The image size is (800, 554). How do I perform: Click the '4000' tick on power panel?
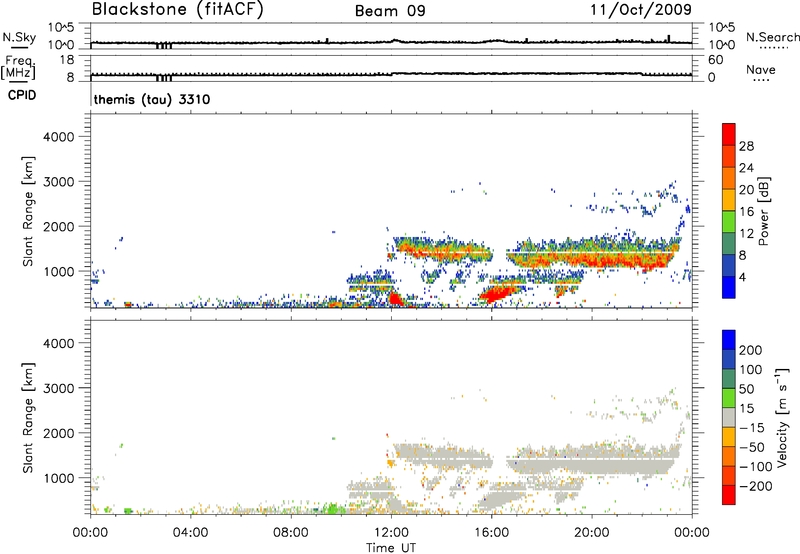coord(59,137)
